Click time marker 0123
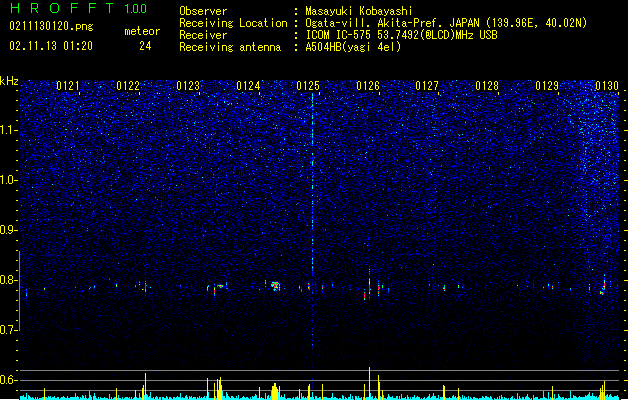Viewport: 629px width, 400px height. coord(188,86)
